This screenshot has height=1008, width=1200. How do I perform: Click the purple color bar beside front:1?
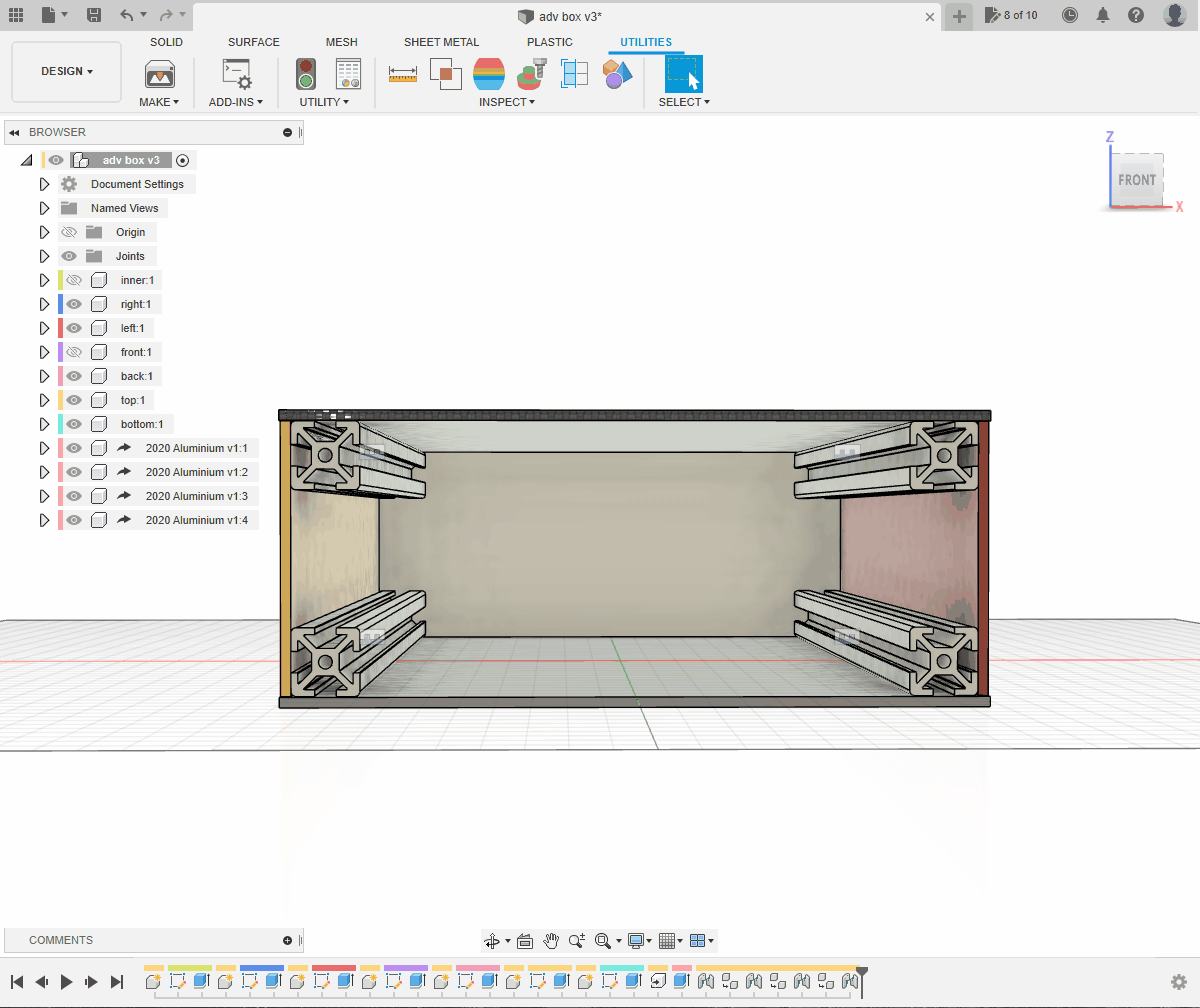tap(61, 352)
